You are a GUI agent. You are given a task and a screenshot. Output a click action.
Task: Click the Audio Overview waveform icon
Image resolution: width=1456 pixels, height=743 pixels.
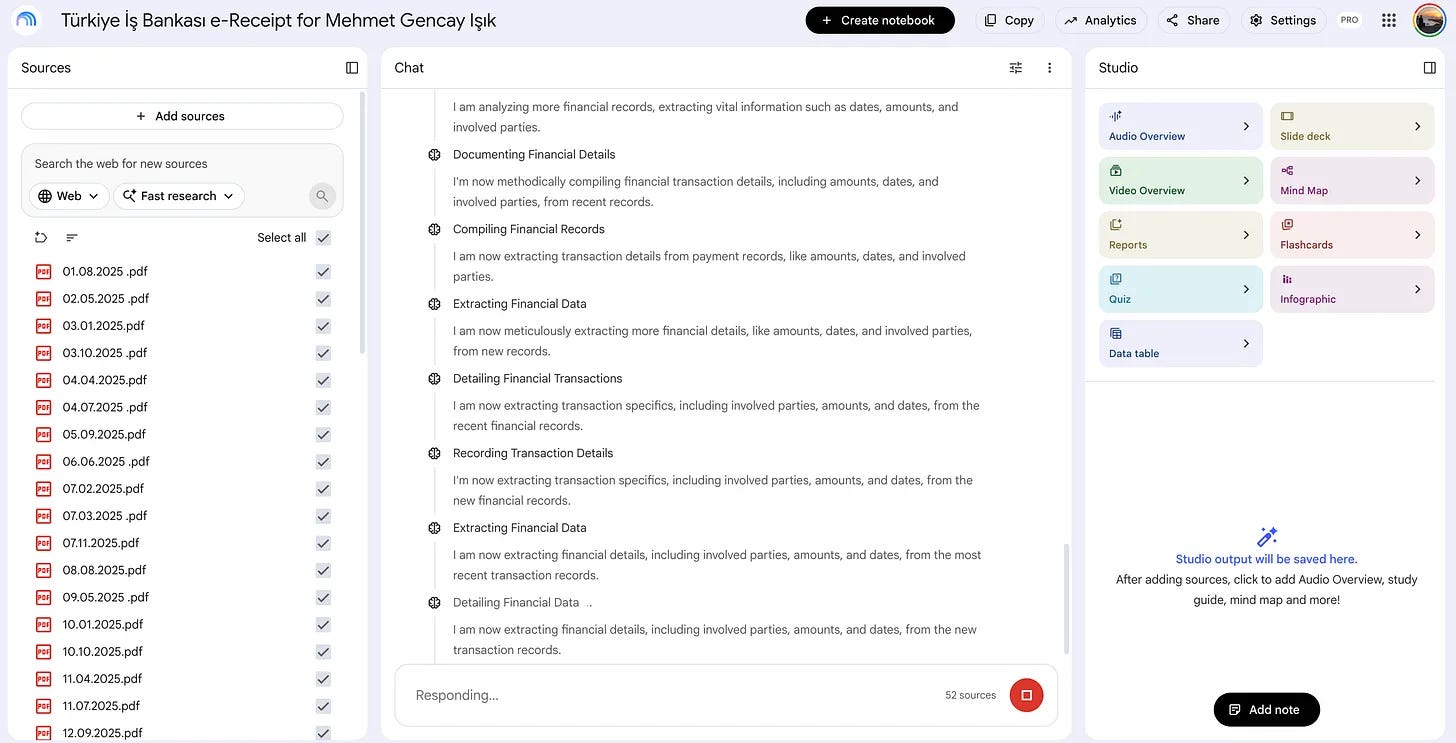pyautogui.click(x=1116, y=116)
